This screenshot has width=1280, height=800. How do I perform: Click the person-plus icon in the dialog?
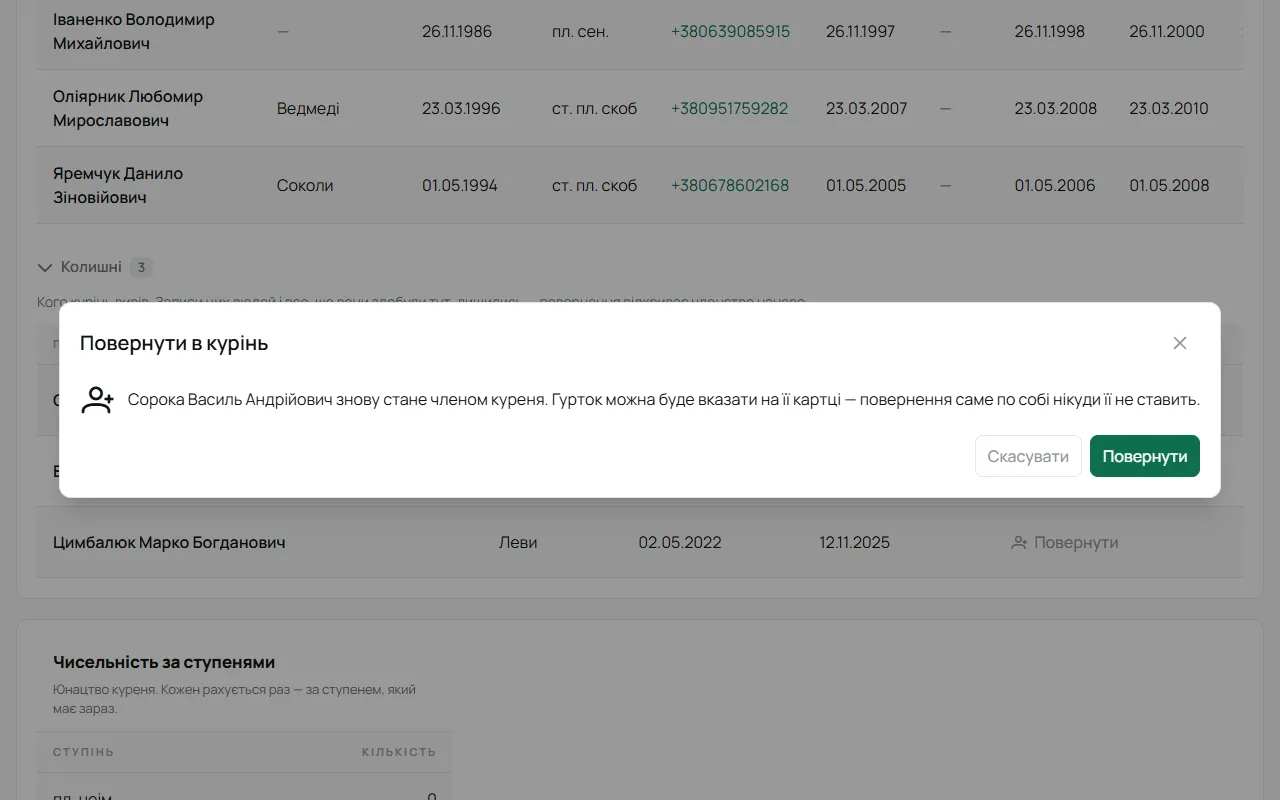point(98,400)
